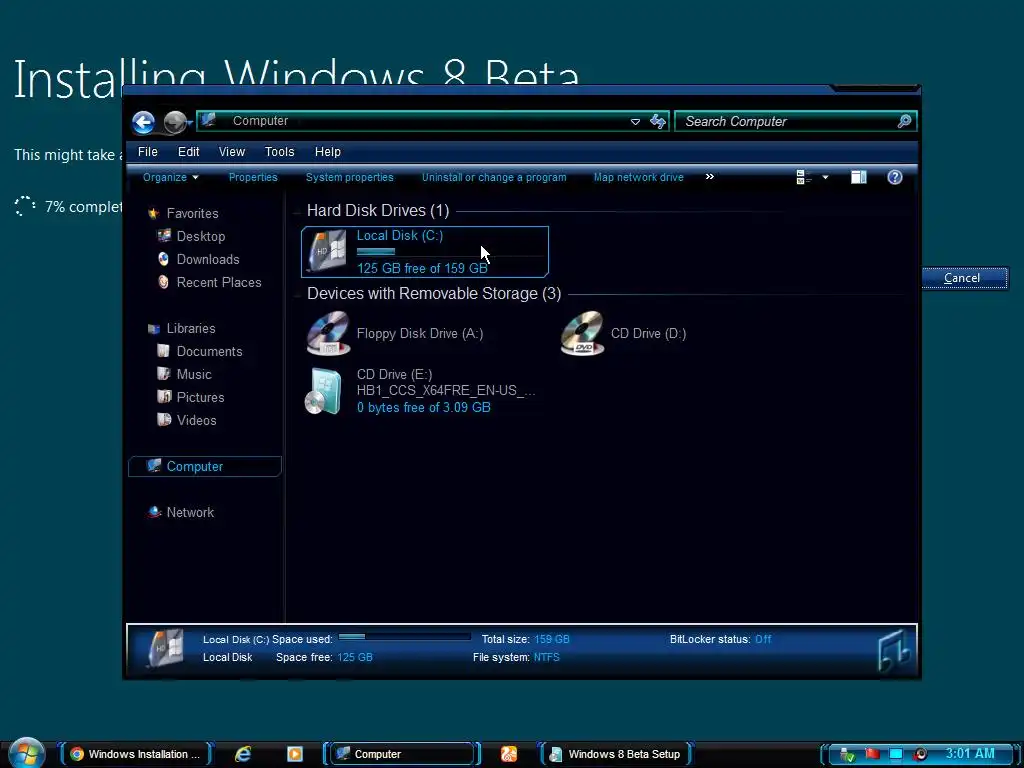The image size is (1024, 768).
Task: Click '125 GB free of 159 GB' text
Action: tap(422, 268)
